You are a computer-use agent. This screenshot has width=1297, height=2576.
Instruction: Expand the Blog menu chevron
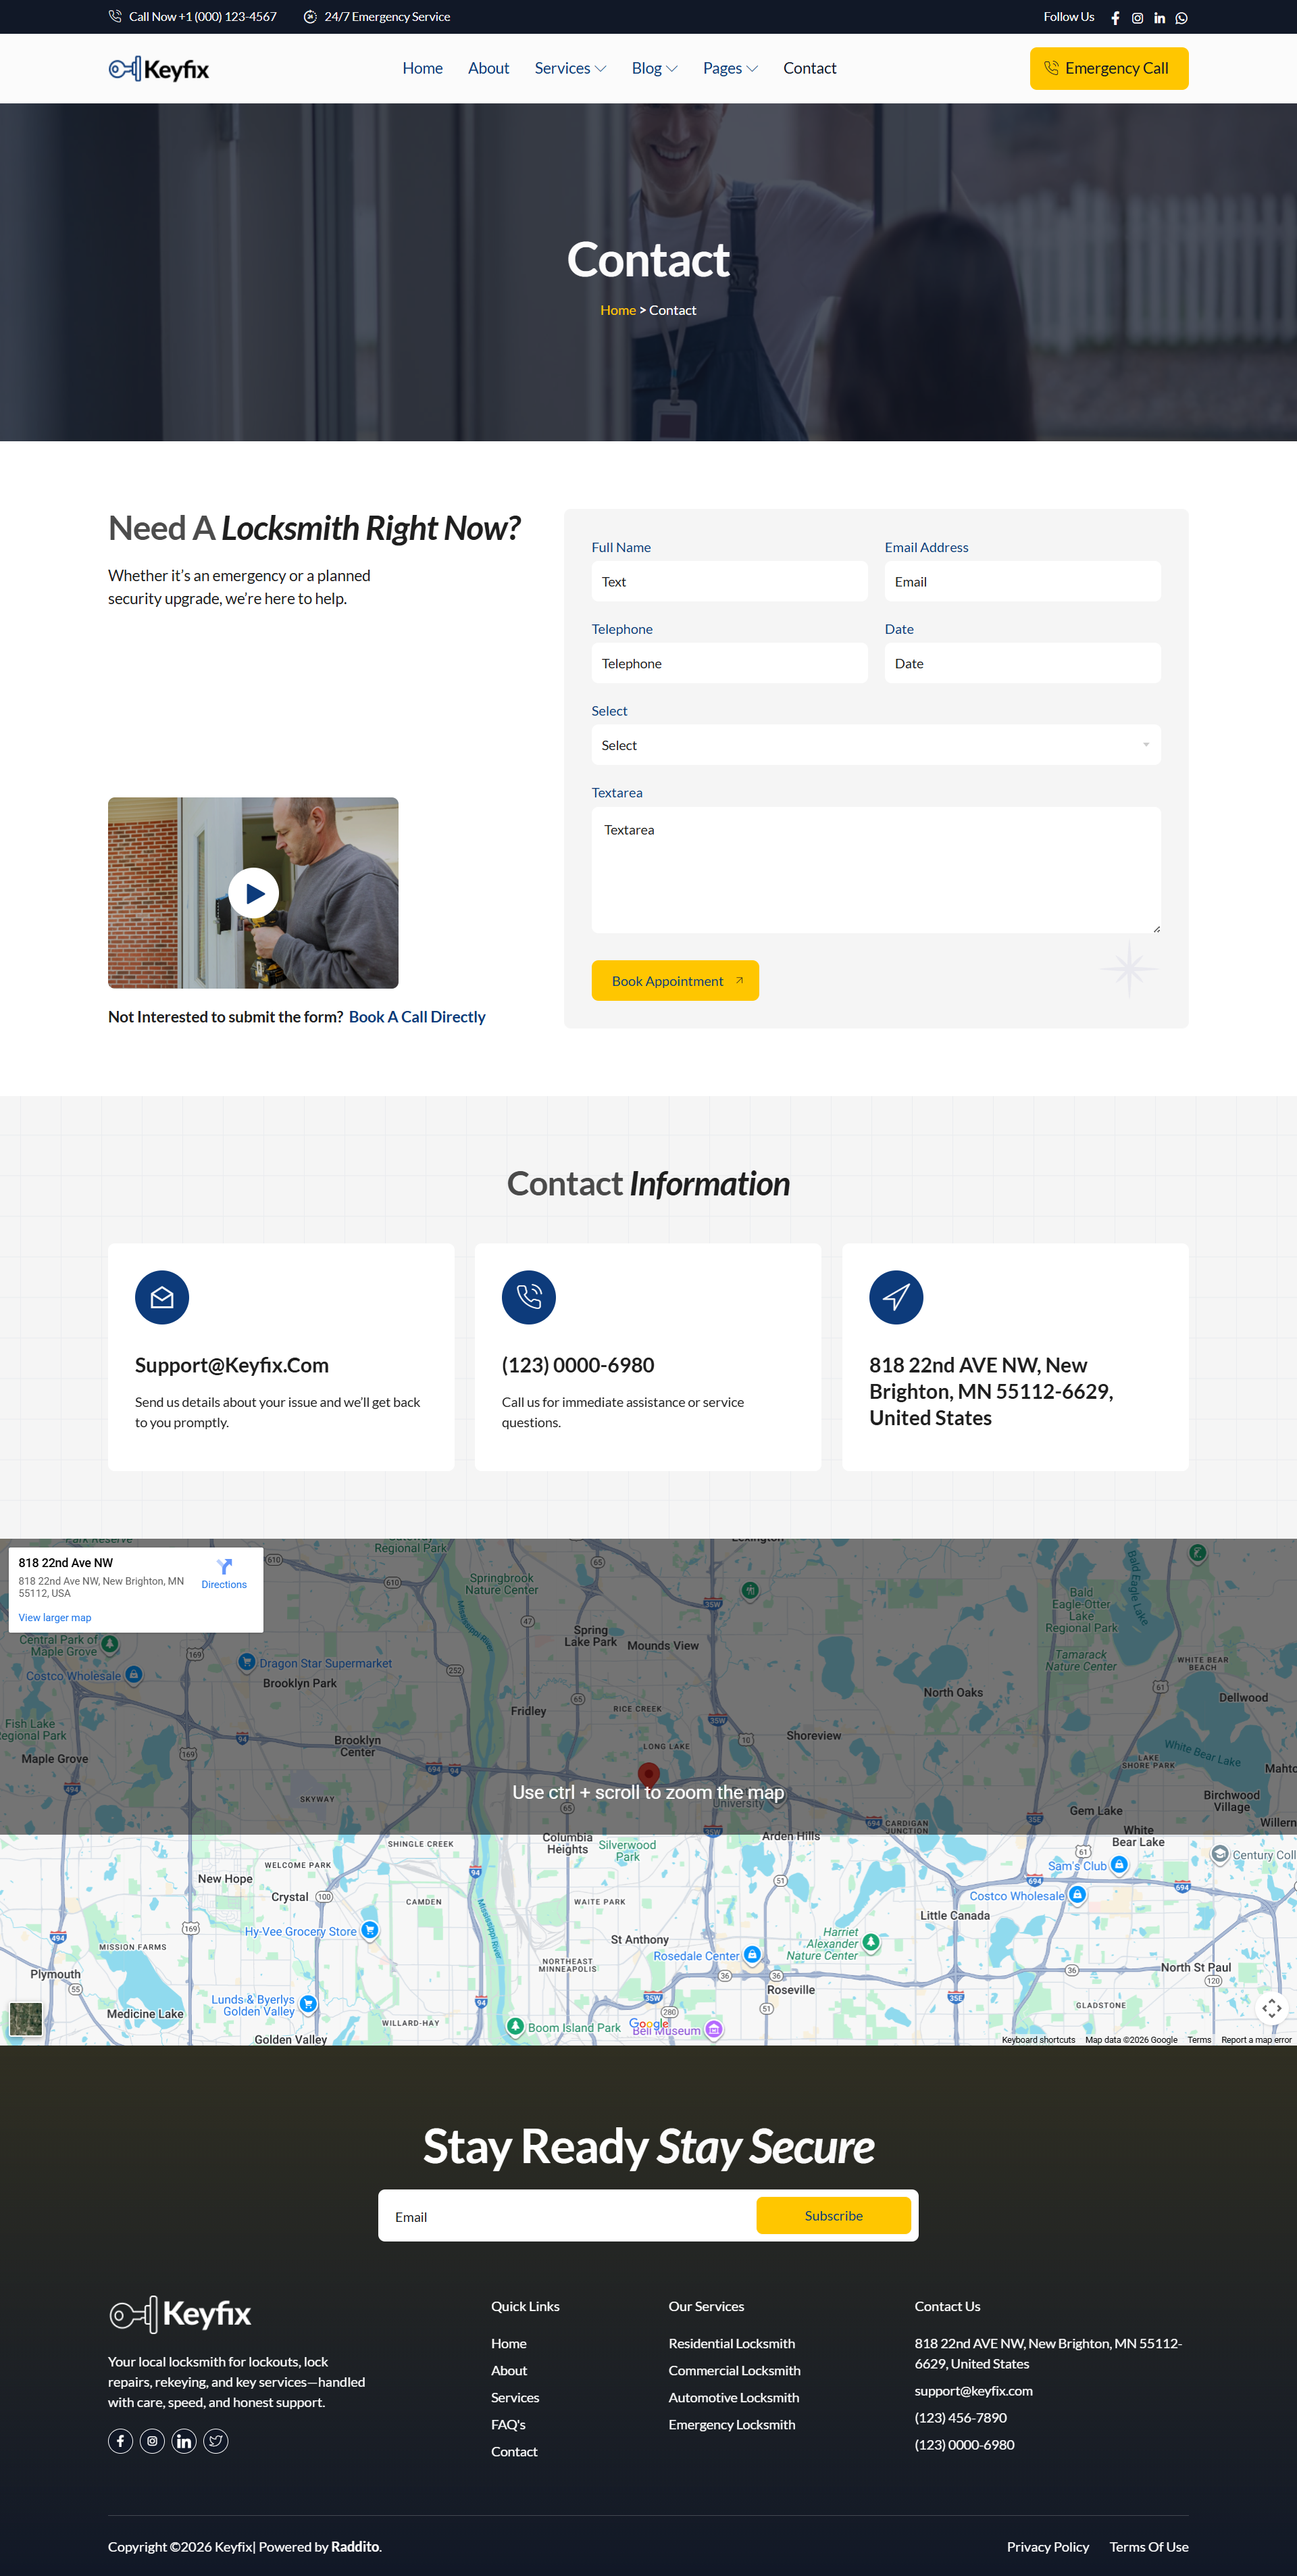tap(671, 69)
